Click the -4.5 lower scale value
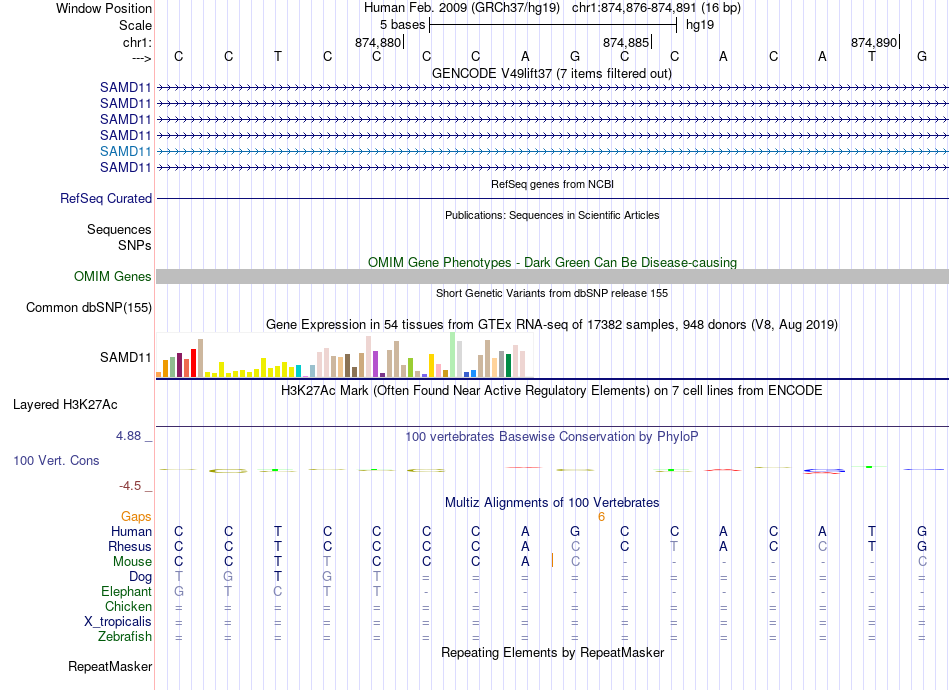 click(130, 486)
